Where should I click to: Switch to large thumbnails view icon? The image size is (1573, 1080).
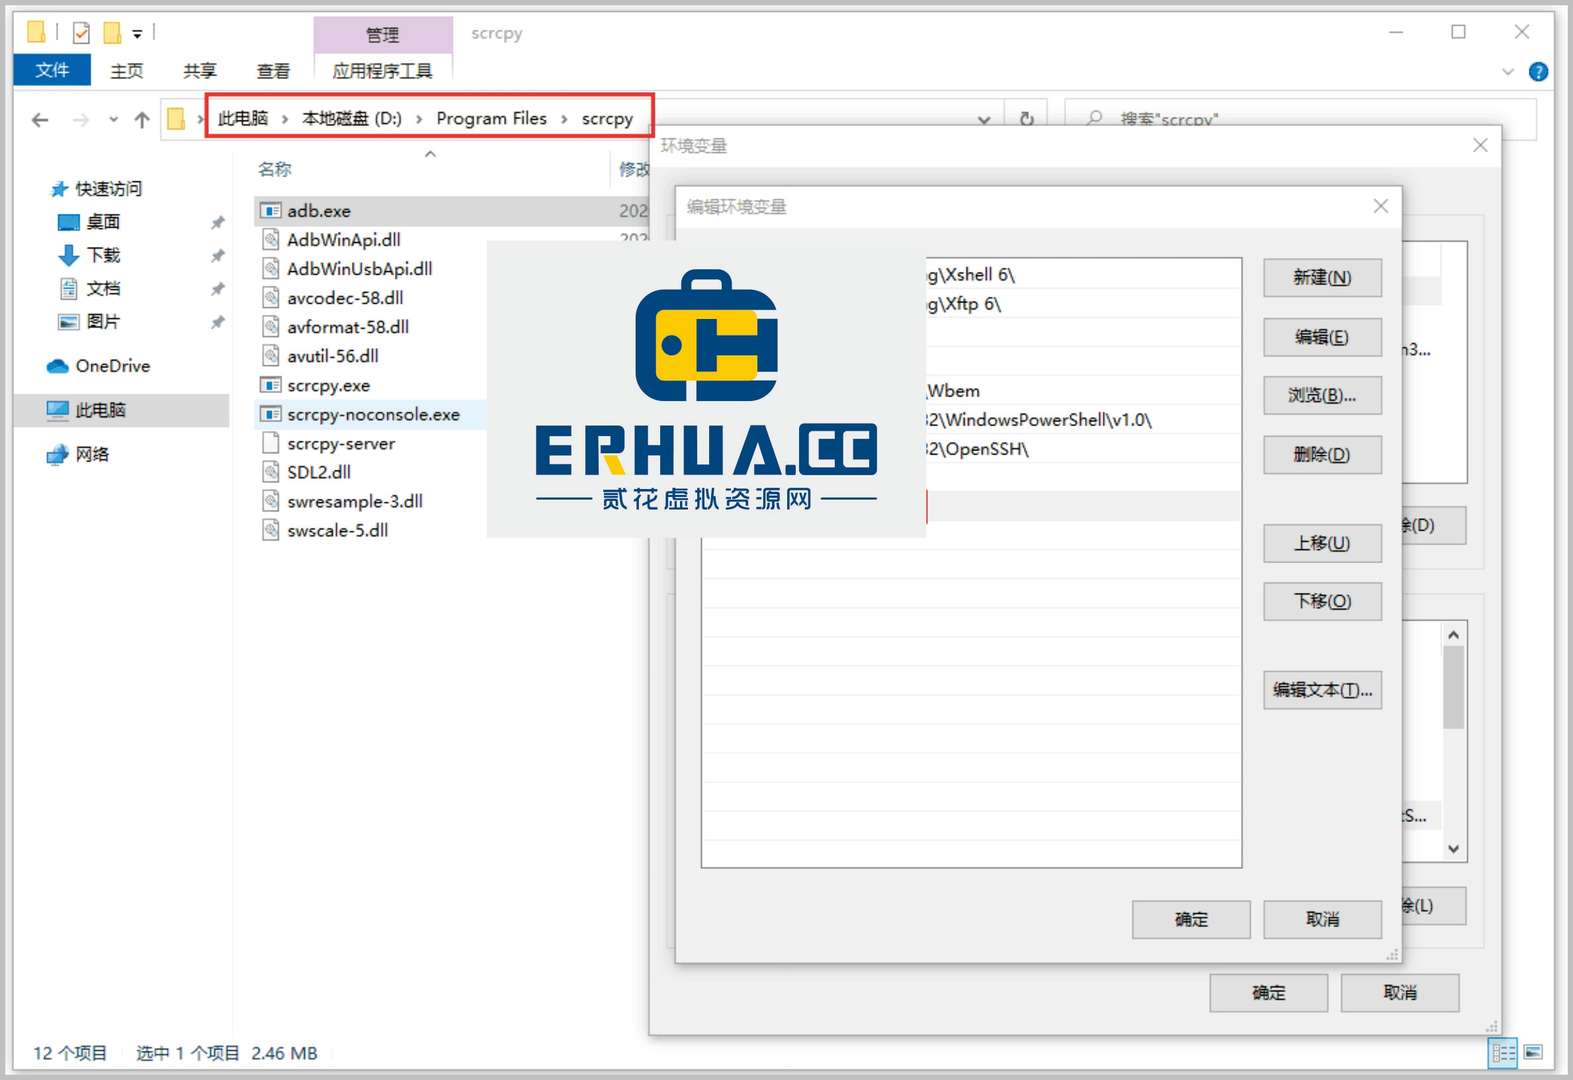pyautogui.click(x=1533, y=1052)
